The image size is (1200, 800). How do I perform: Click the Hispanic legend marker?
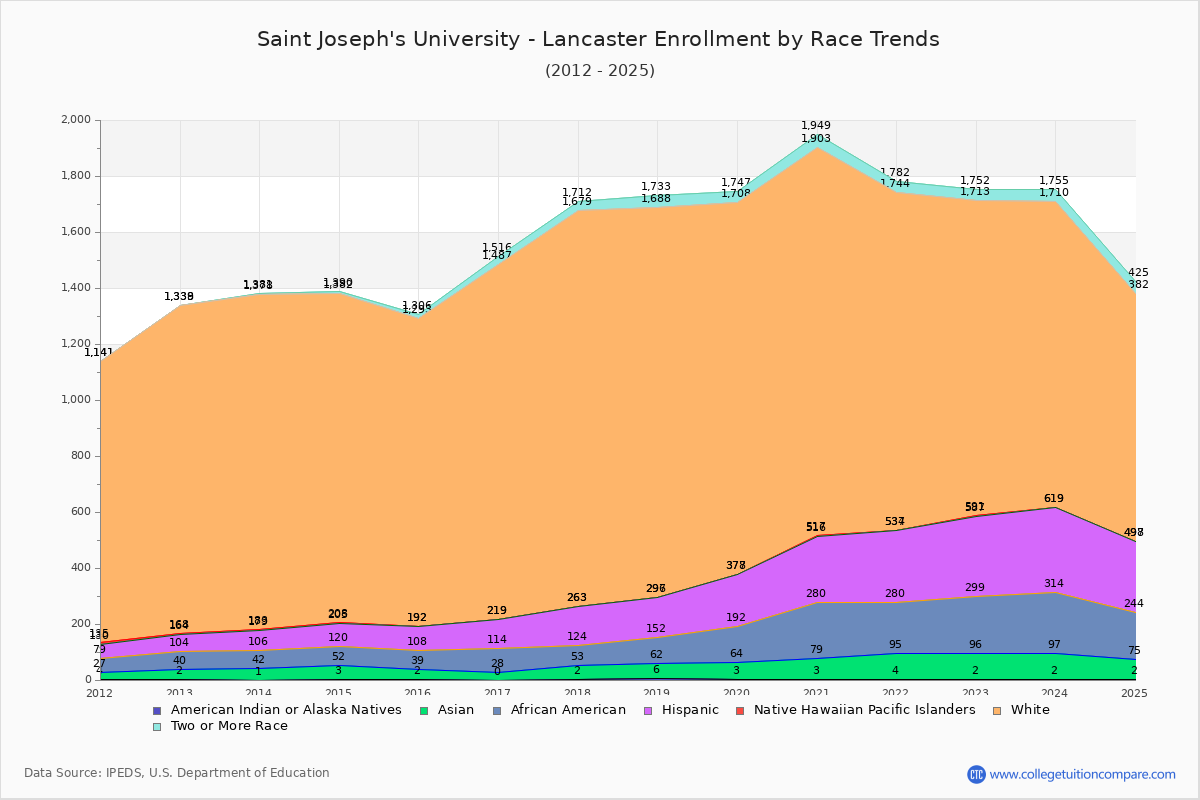tap(646, 710)
